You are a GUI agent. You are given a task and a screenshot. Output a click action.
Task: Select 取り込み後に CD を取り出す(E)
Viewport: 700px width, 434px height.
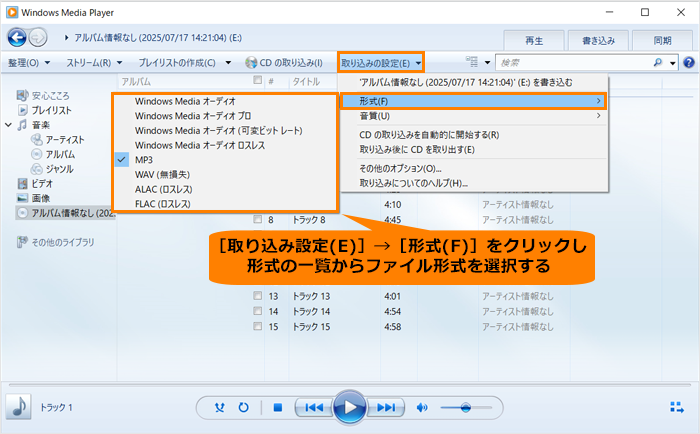tap(474, 150)
